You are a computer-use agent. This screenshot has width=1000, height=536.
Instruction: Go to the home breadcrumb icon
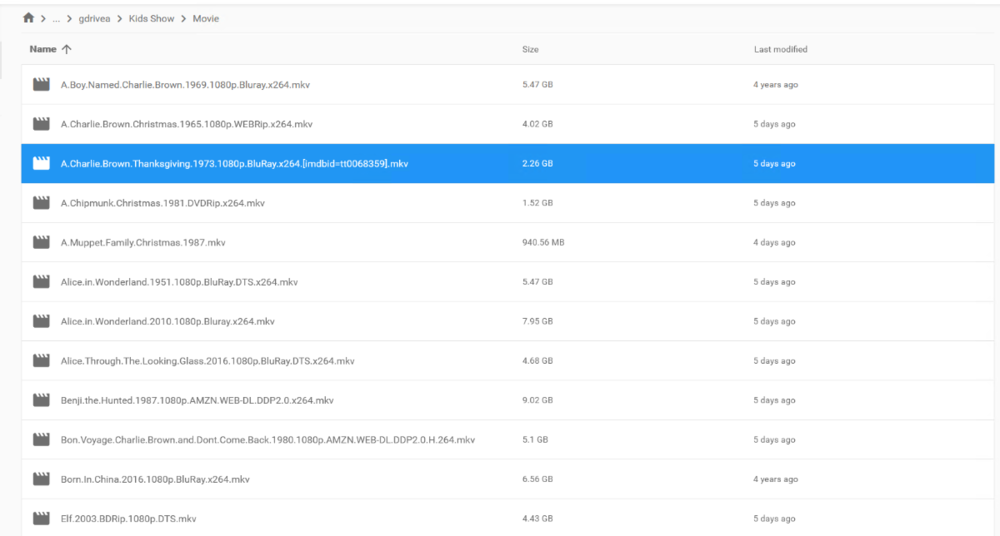[28, 18]
